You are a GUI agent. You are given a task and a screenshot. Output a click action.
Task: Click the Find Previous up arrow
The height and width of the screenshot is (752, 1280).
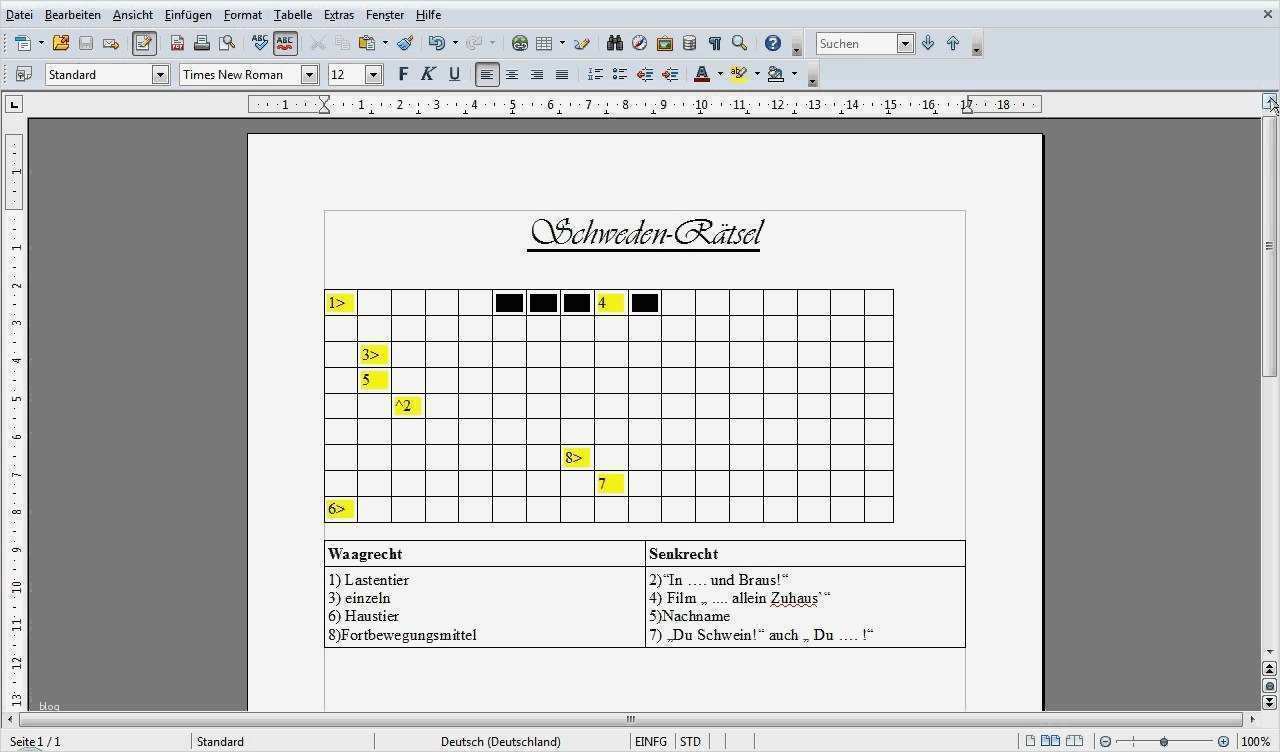tap(953, 43)
